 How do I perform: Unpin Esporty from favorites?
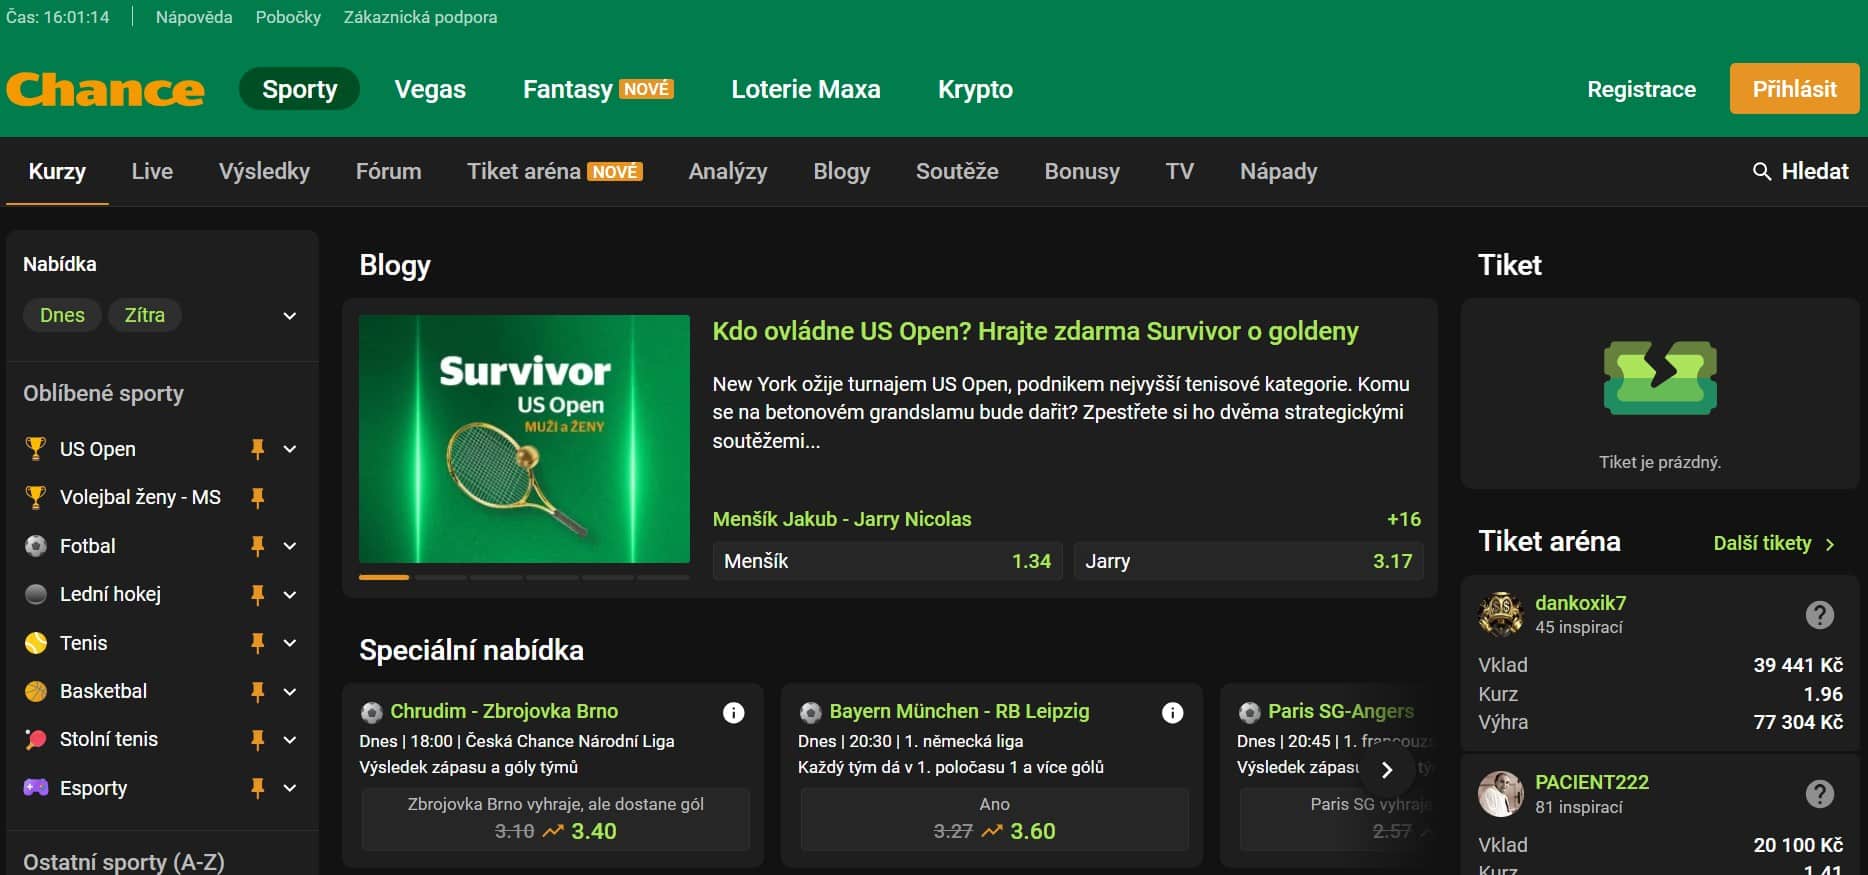258,788
